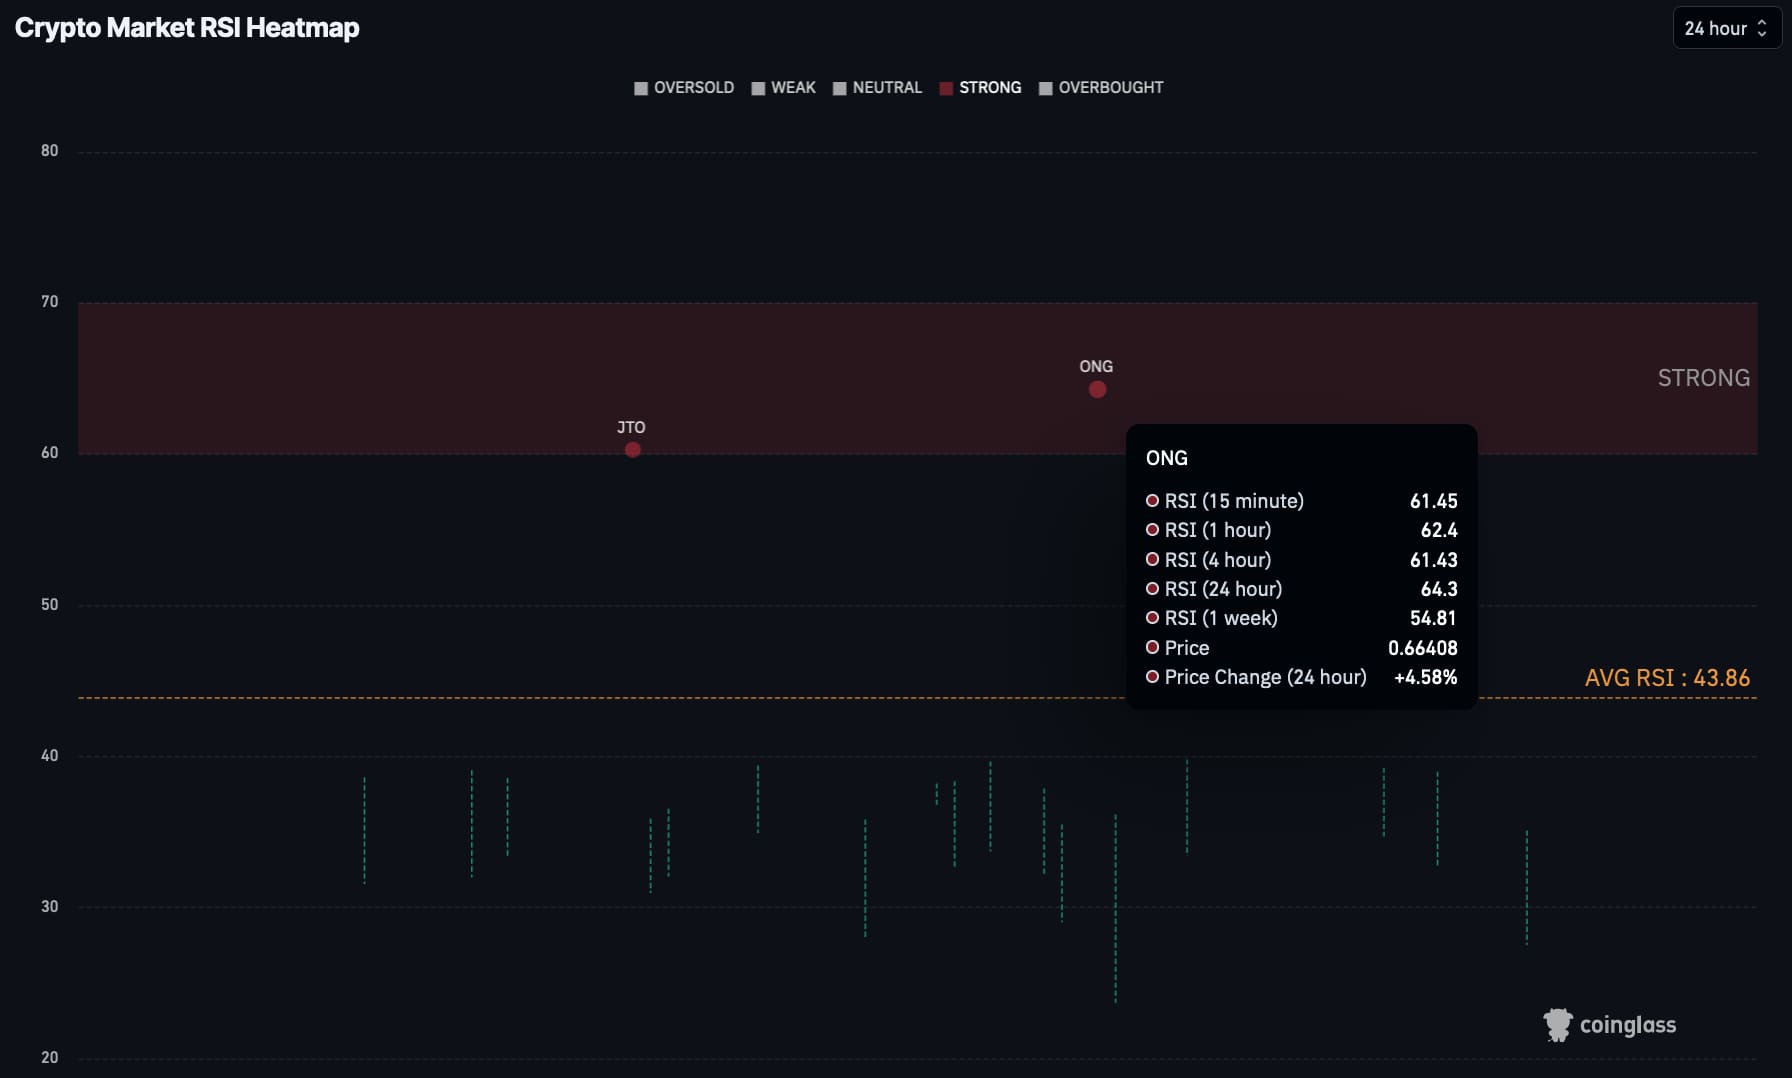
Task: Click the OVERBOUGHT legend marker
Action: (1046, 88)
